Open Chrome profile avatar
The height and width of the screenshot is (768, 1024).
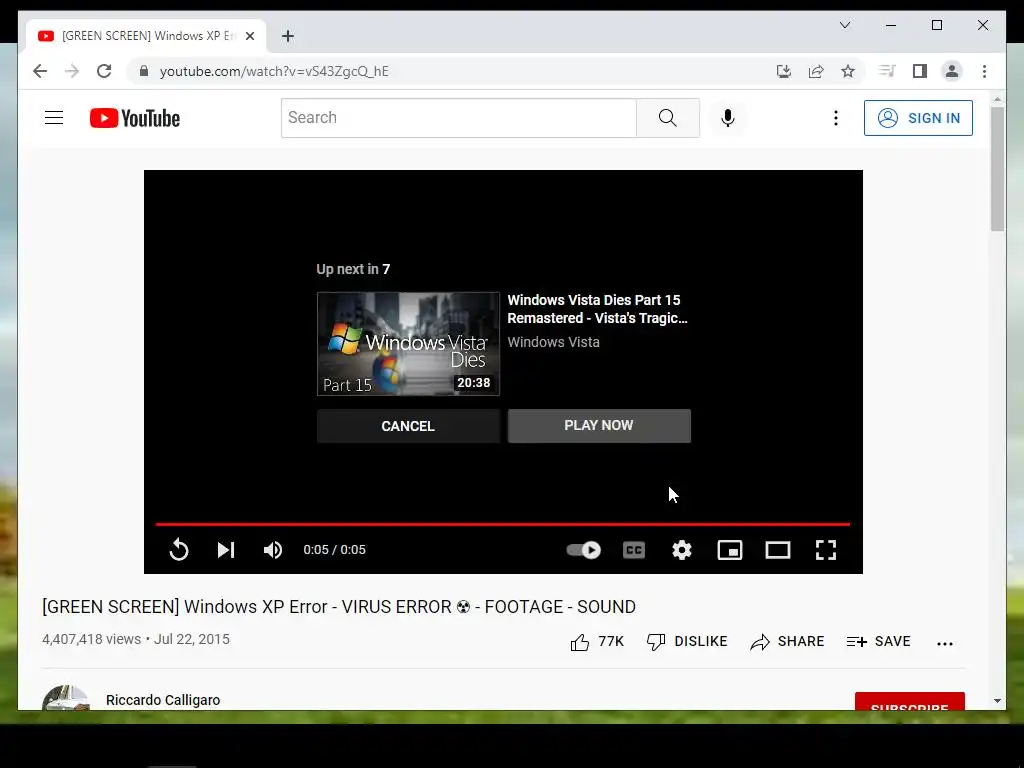tap(952, 71)
